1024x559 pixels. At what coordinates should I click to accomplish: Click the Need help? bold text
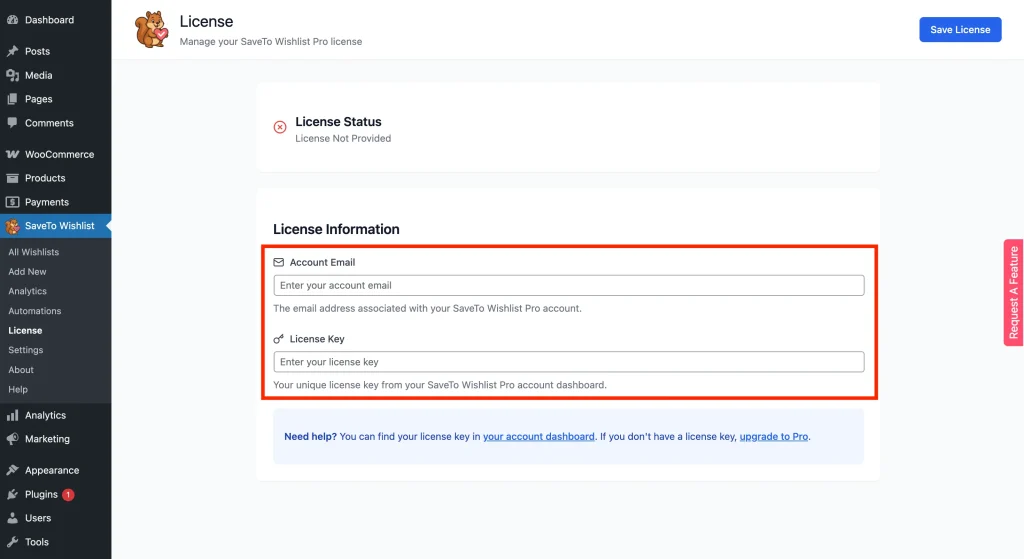pyautogui.click(x=310, y=436)
